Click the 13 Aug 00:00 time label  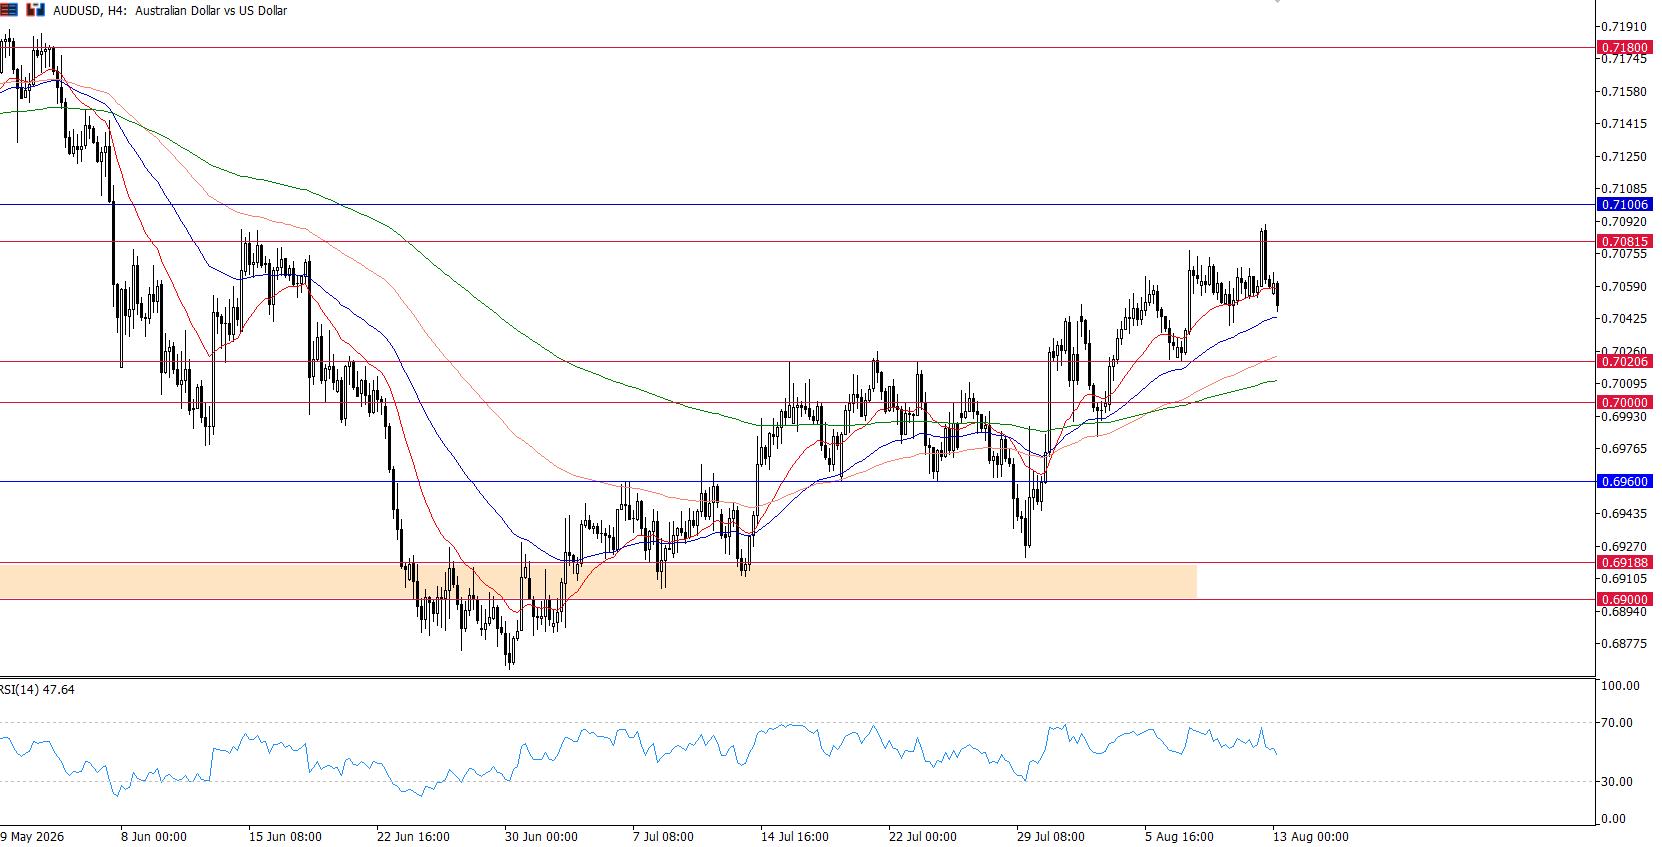point(1310,836)
